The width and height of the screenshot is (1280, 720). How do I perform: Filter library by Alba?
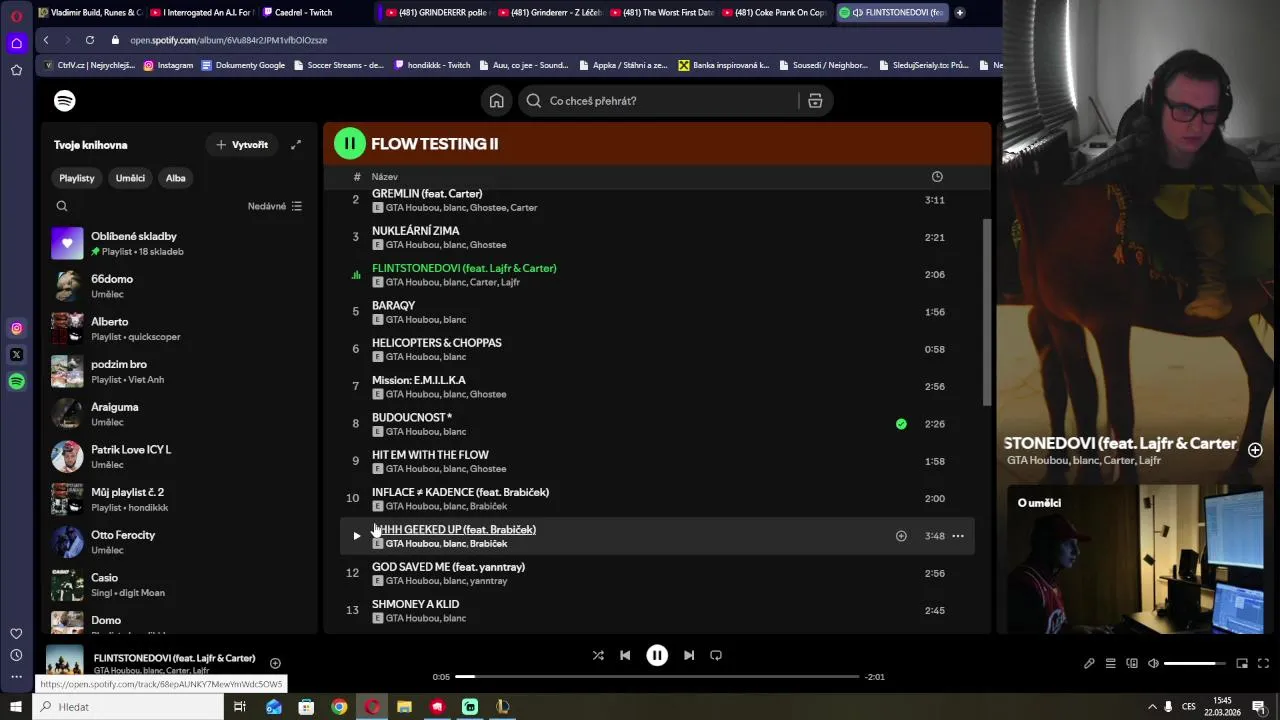tap(176, 178)
